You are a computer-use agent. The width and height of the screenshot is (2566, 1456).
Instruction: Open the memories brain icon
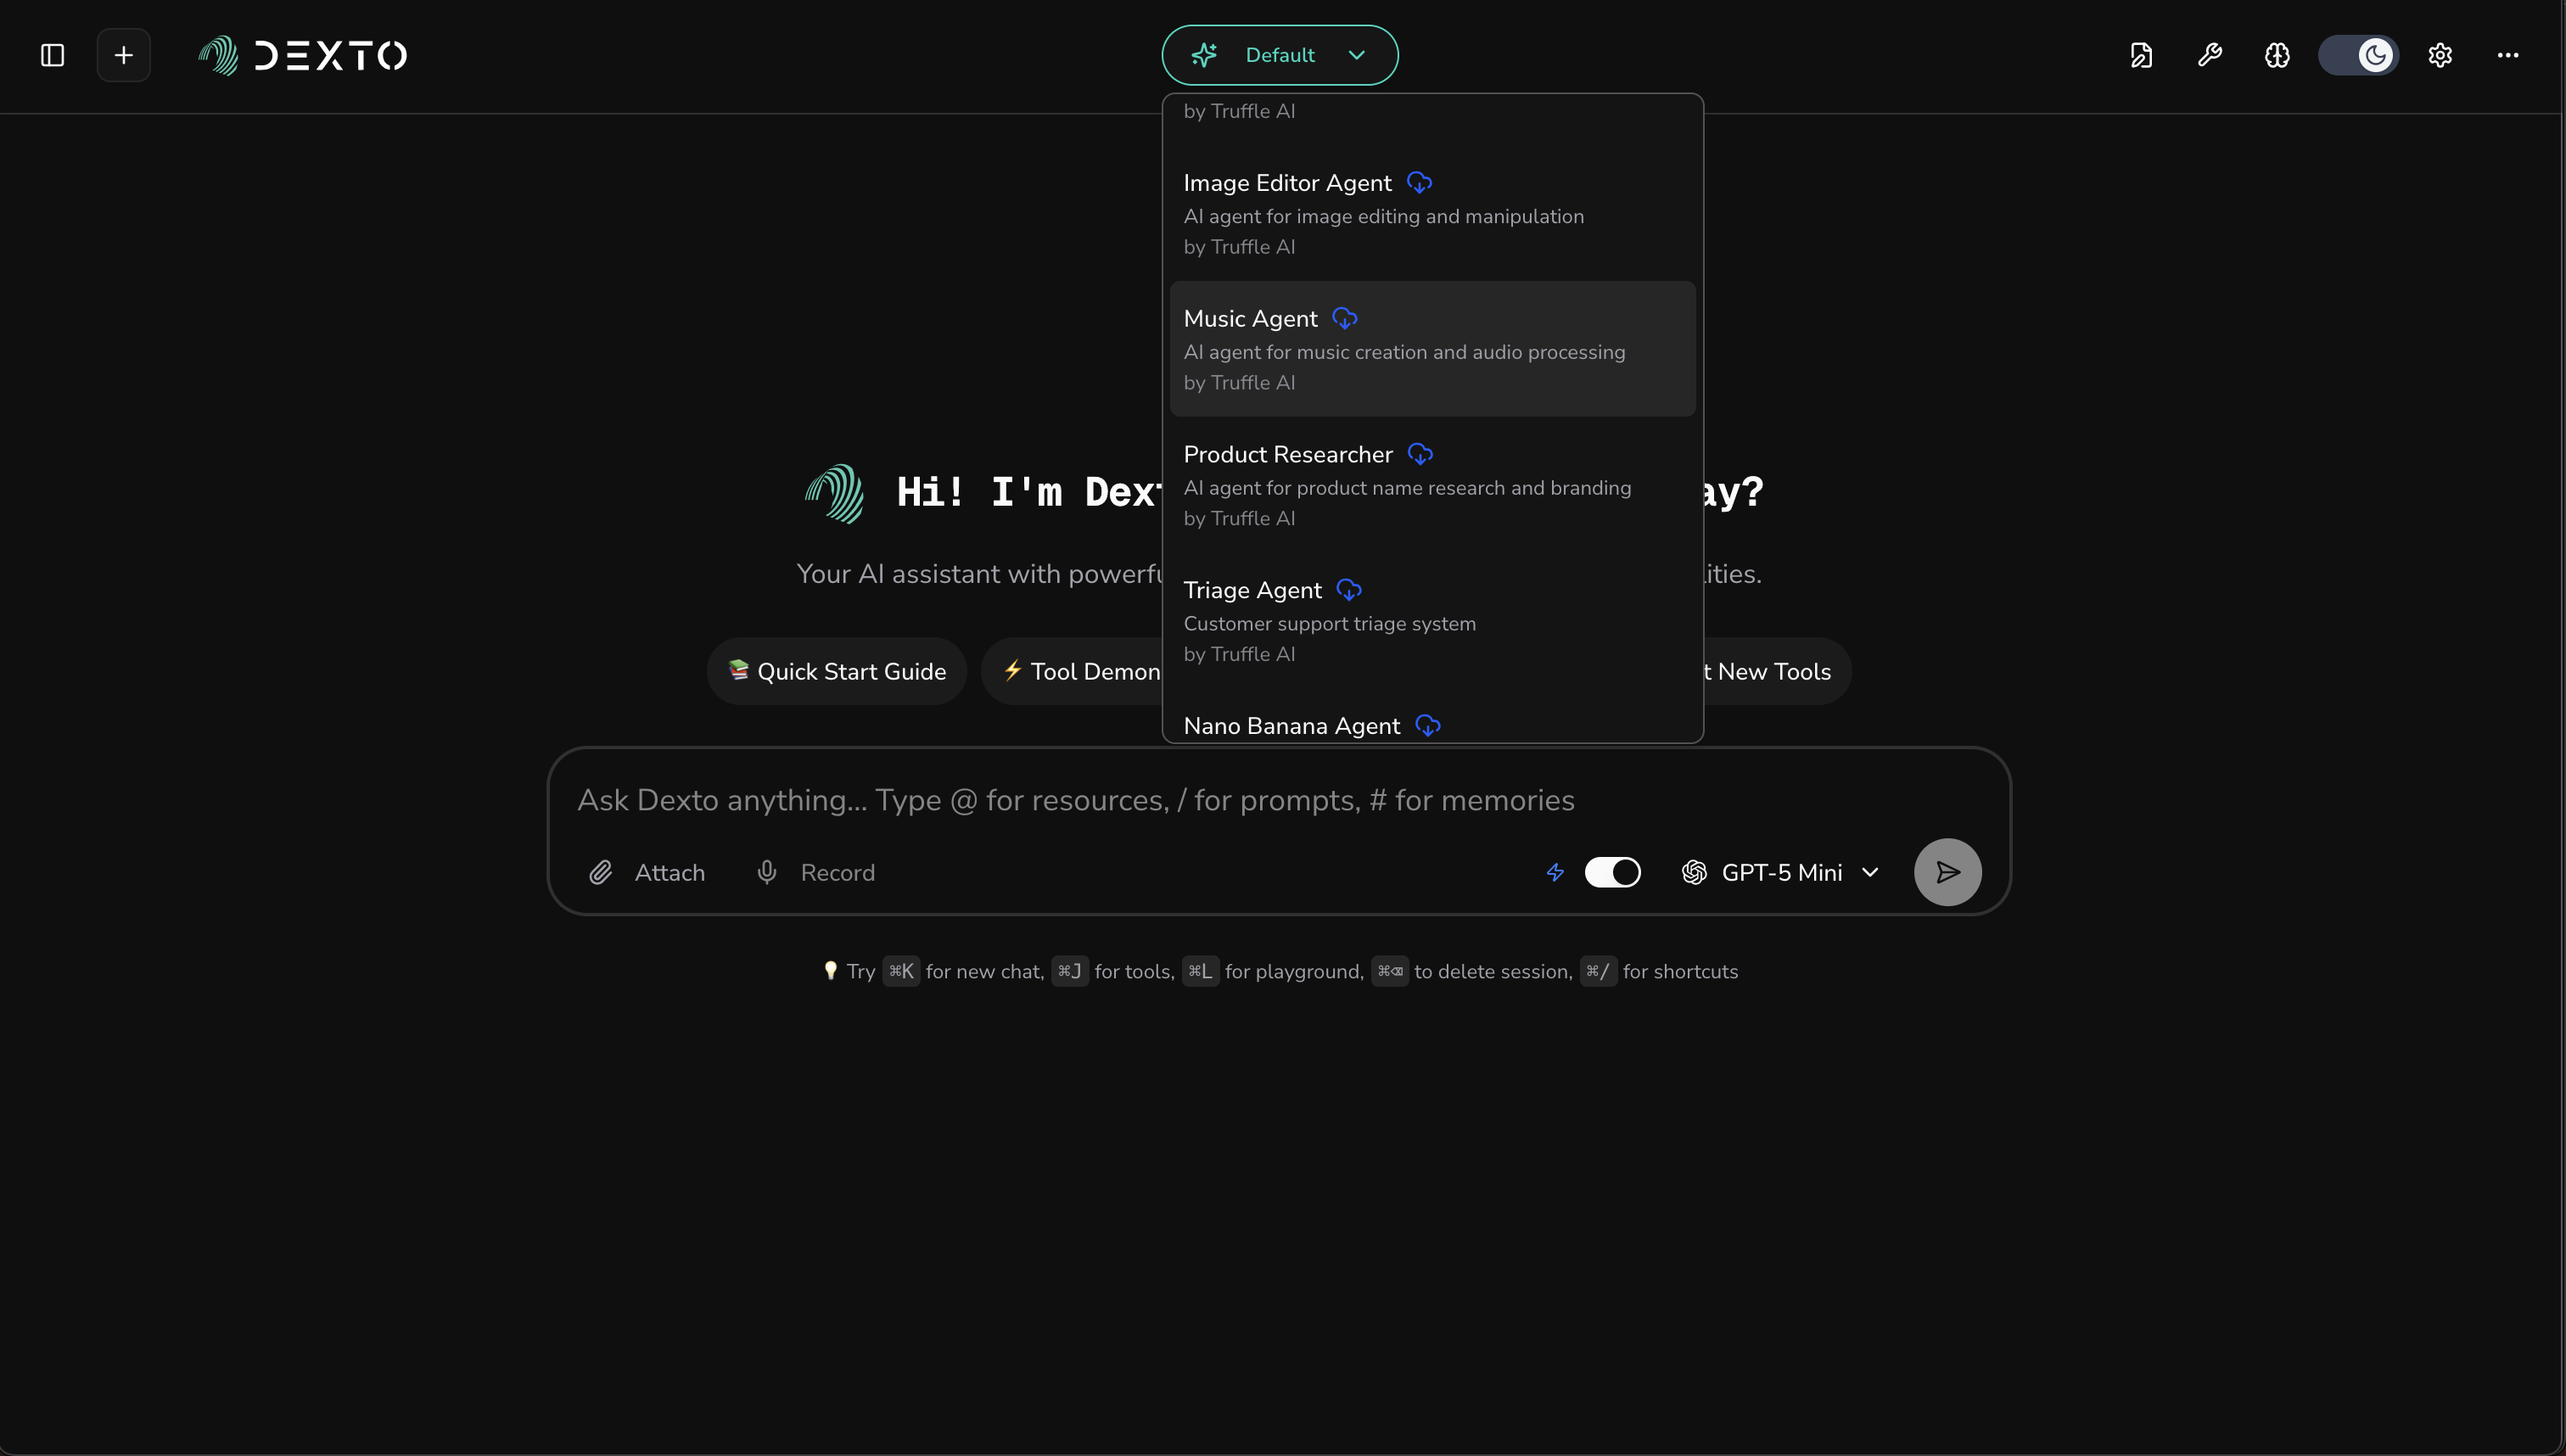click(x=2277, y=55)
